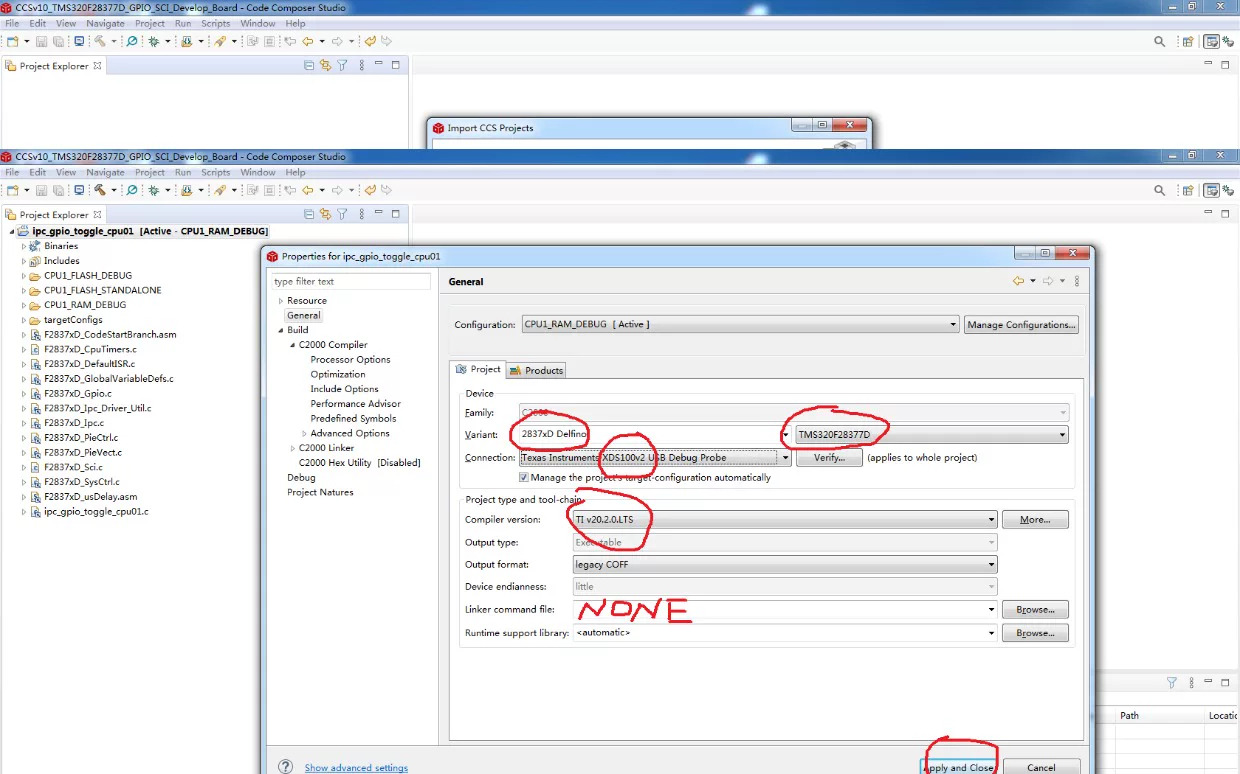Click Cancel button in Properties dialog
The image size is (1240, 774).
click(x=1041, y=767)
